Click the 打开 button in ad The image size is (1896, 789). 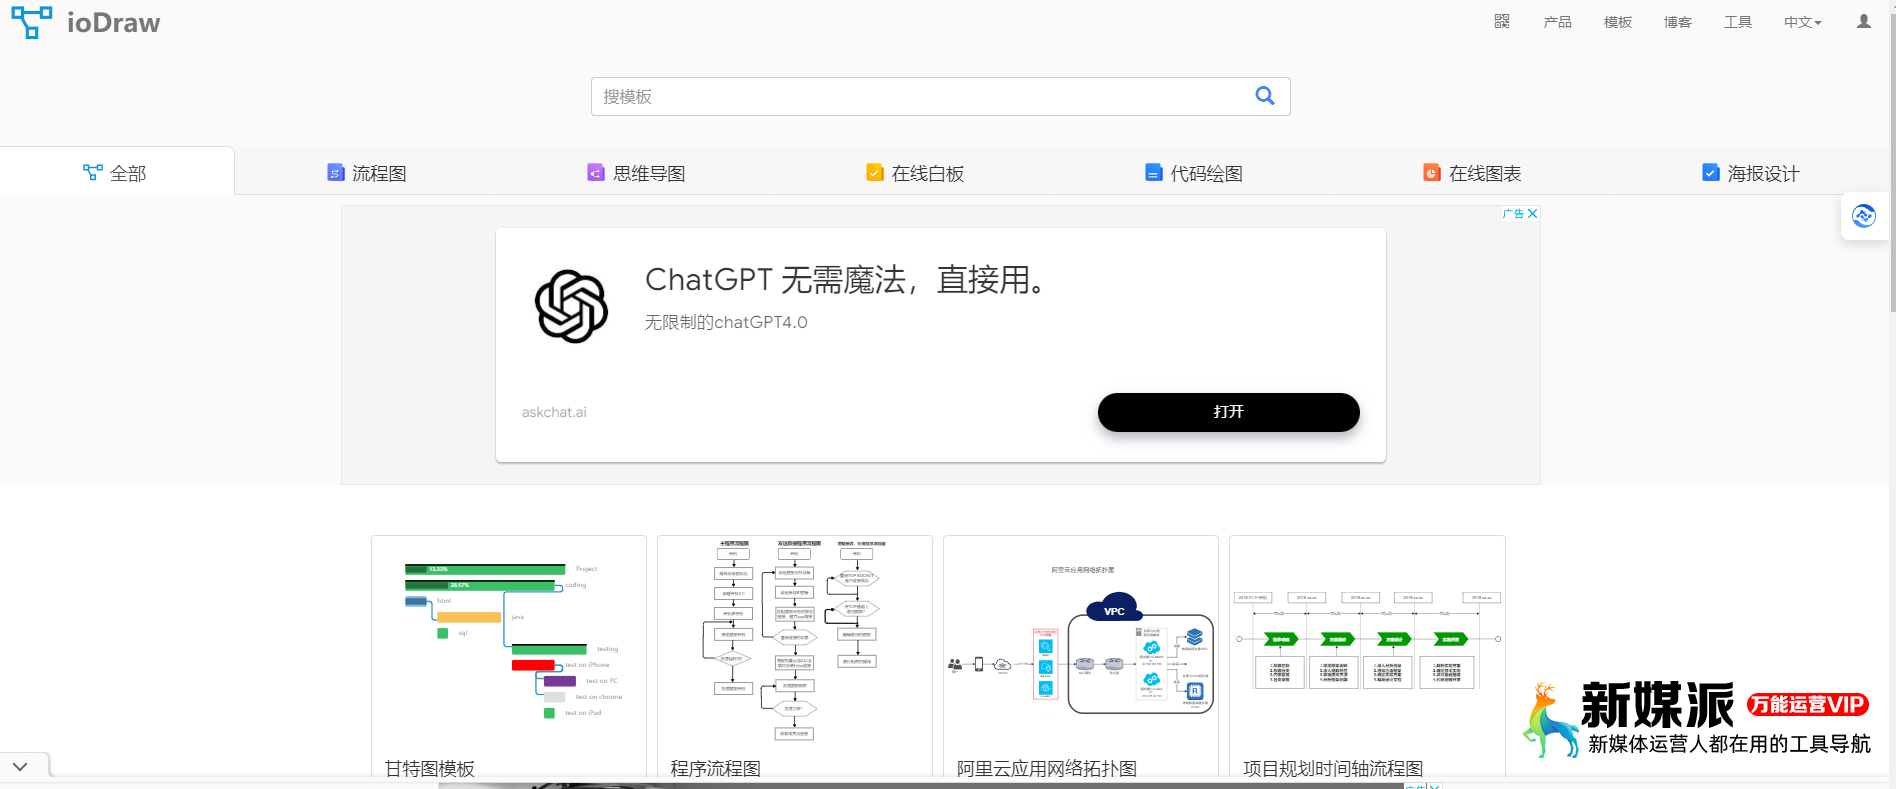click(x=1229, y=412)
